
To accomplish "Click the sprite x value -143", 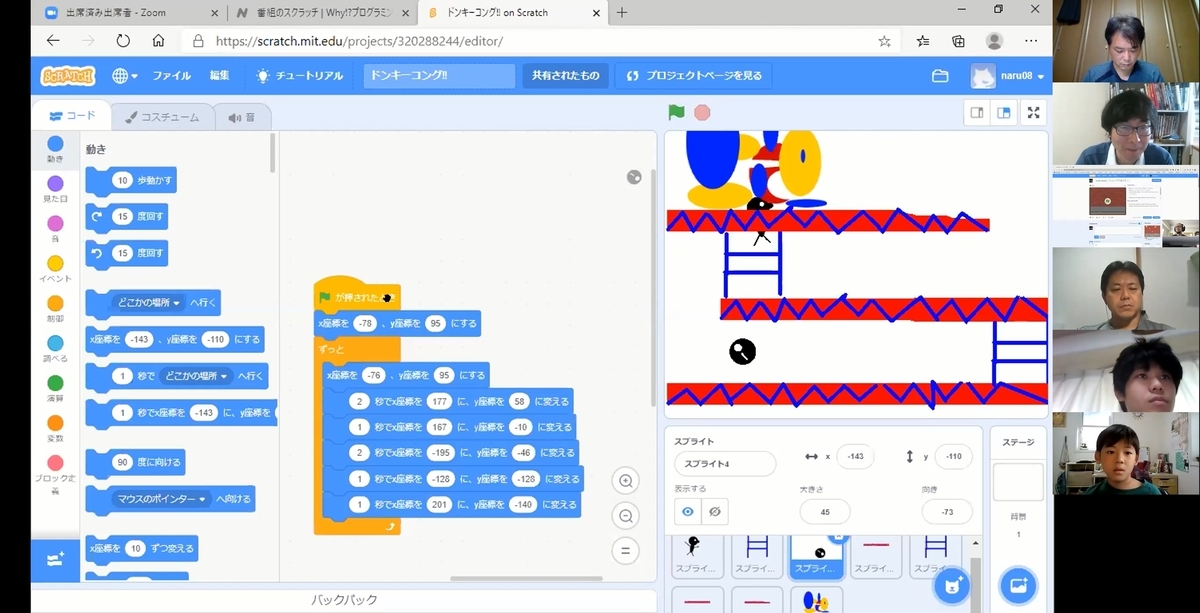I will click(855, 456).
